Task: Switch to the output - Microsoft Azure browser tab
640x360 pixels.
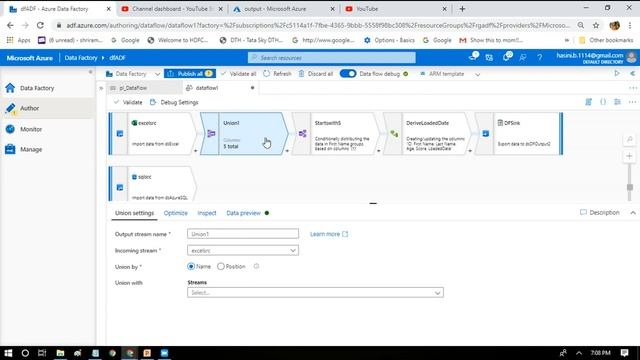Action: (x=284, y=9)
